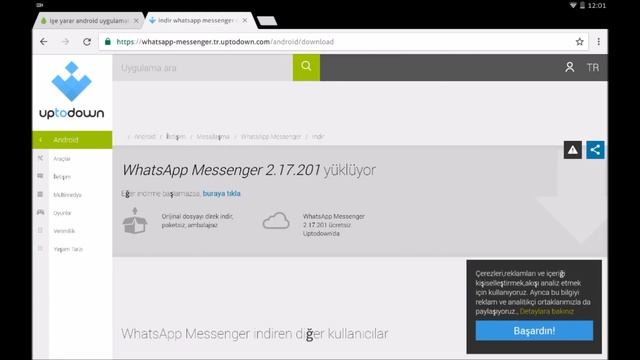
Task: Click the 'buraya tıkla' download link
Action: [x=222, y=193]
